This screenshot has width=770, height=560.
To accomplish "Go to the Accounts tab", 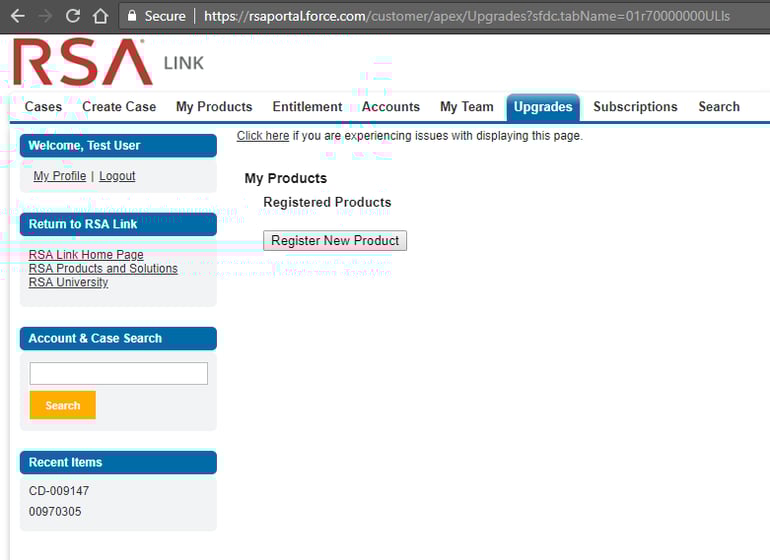I will click(390, 107).
